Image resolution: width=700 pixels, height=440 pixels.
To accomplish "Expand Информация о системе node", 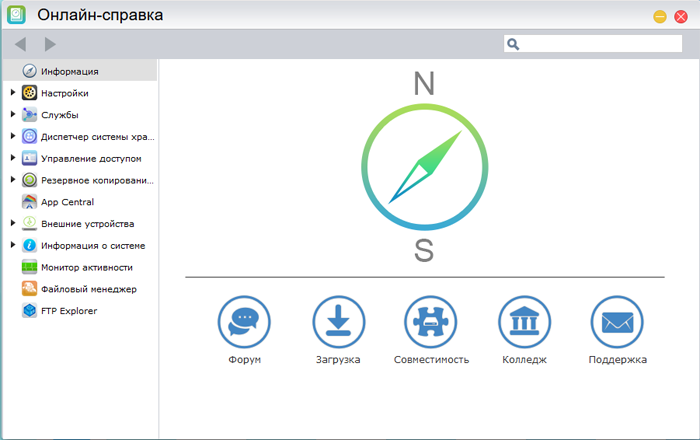I will coord(13,245).
